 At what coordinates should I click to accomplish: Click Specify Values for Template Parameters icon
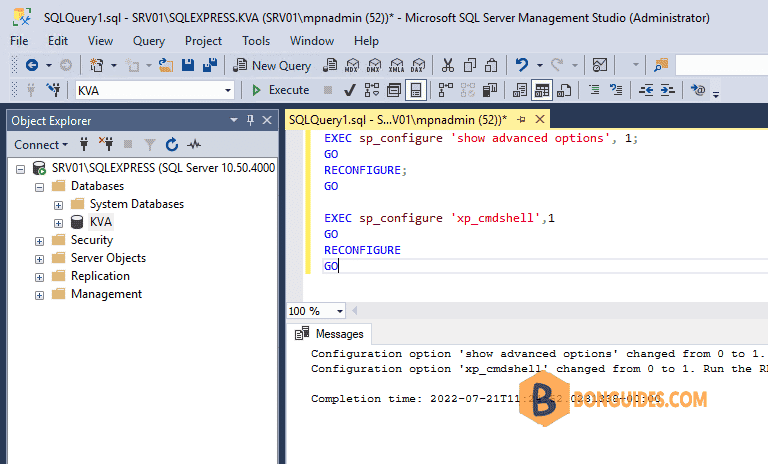(x=698, y=90)
